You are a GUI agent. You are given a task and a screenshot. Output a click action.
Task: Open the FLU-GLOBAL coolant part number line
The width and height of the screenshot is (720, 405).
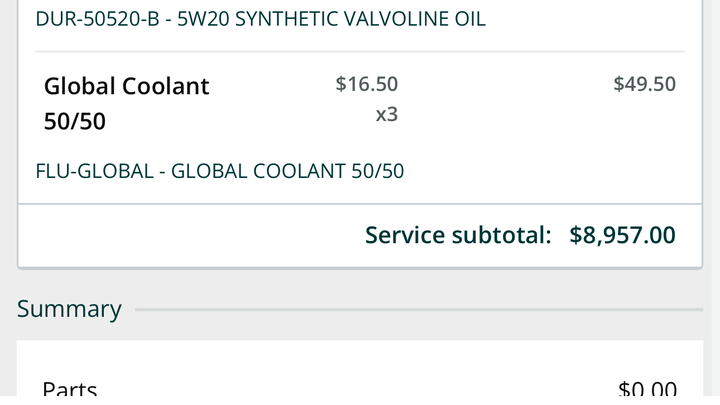coord(220,171)
